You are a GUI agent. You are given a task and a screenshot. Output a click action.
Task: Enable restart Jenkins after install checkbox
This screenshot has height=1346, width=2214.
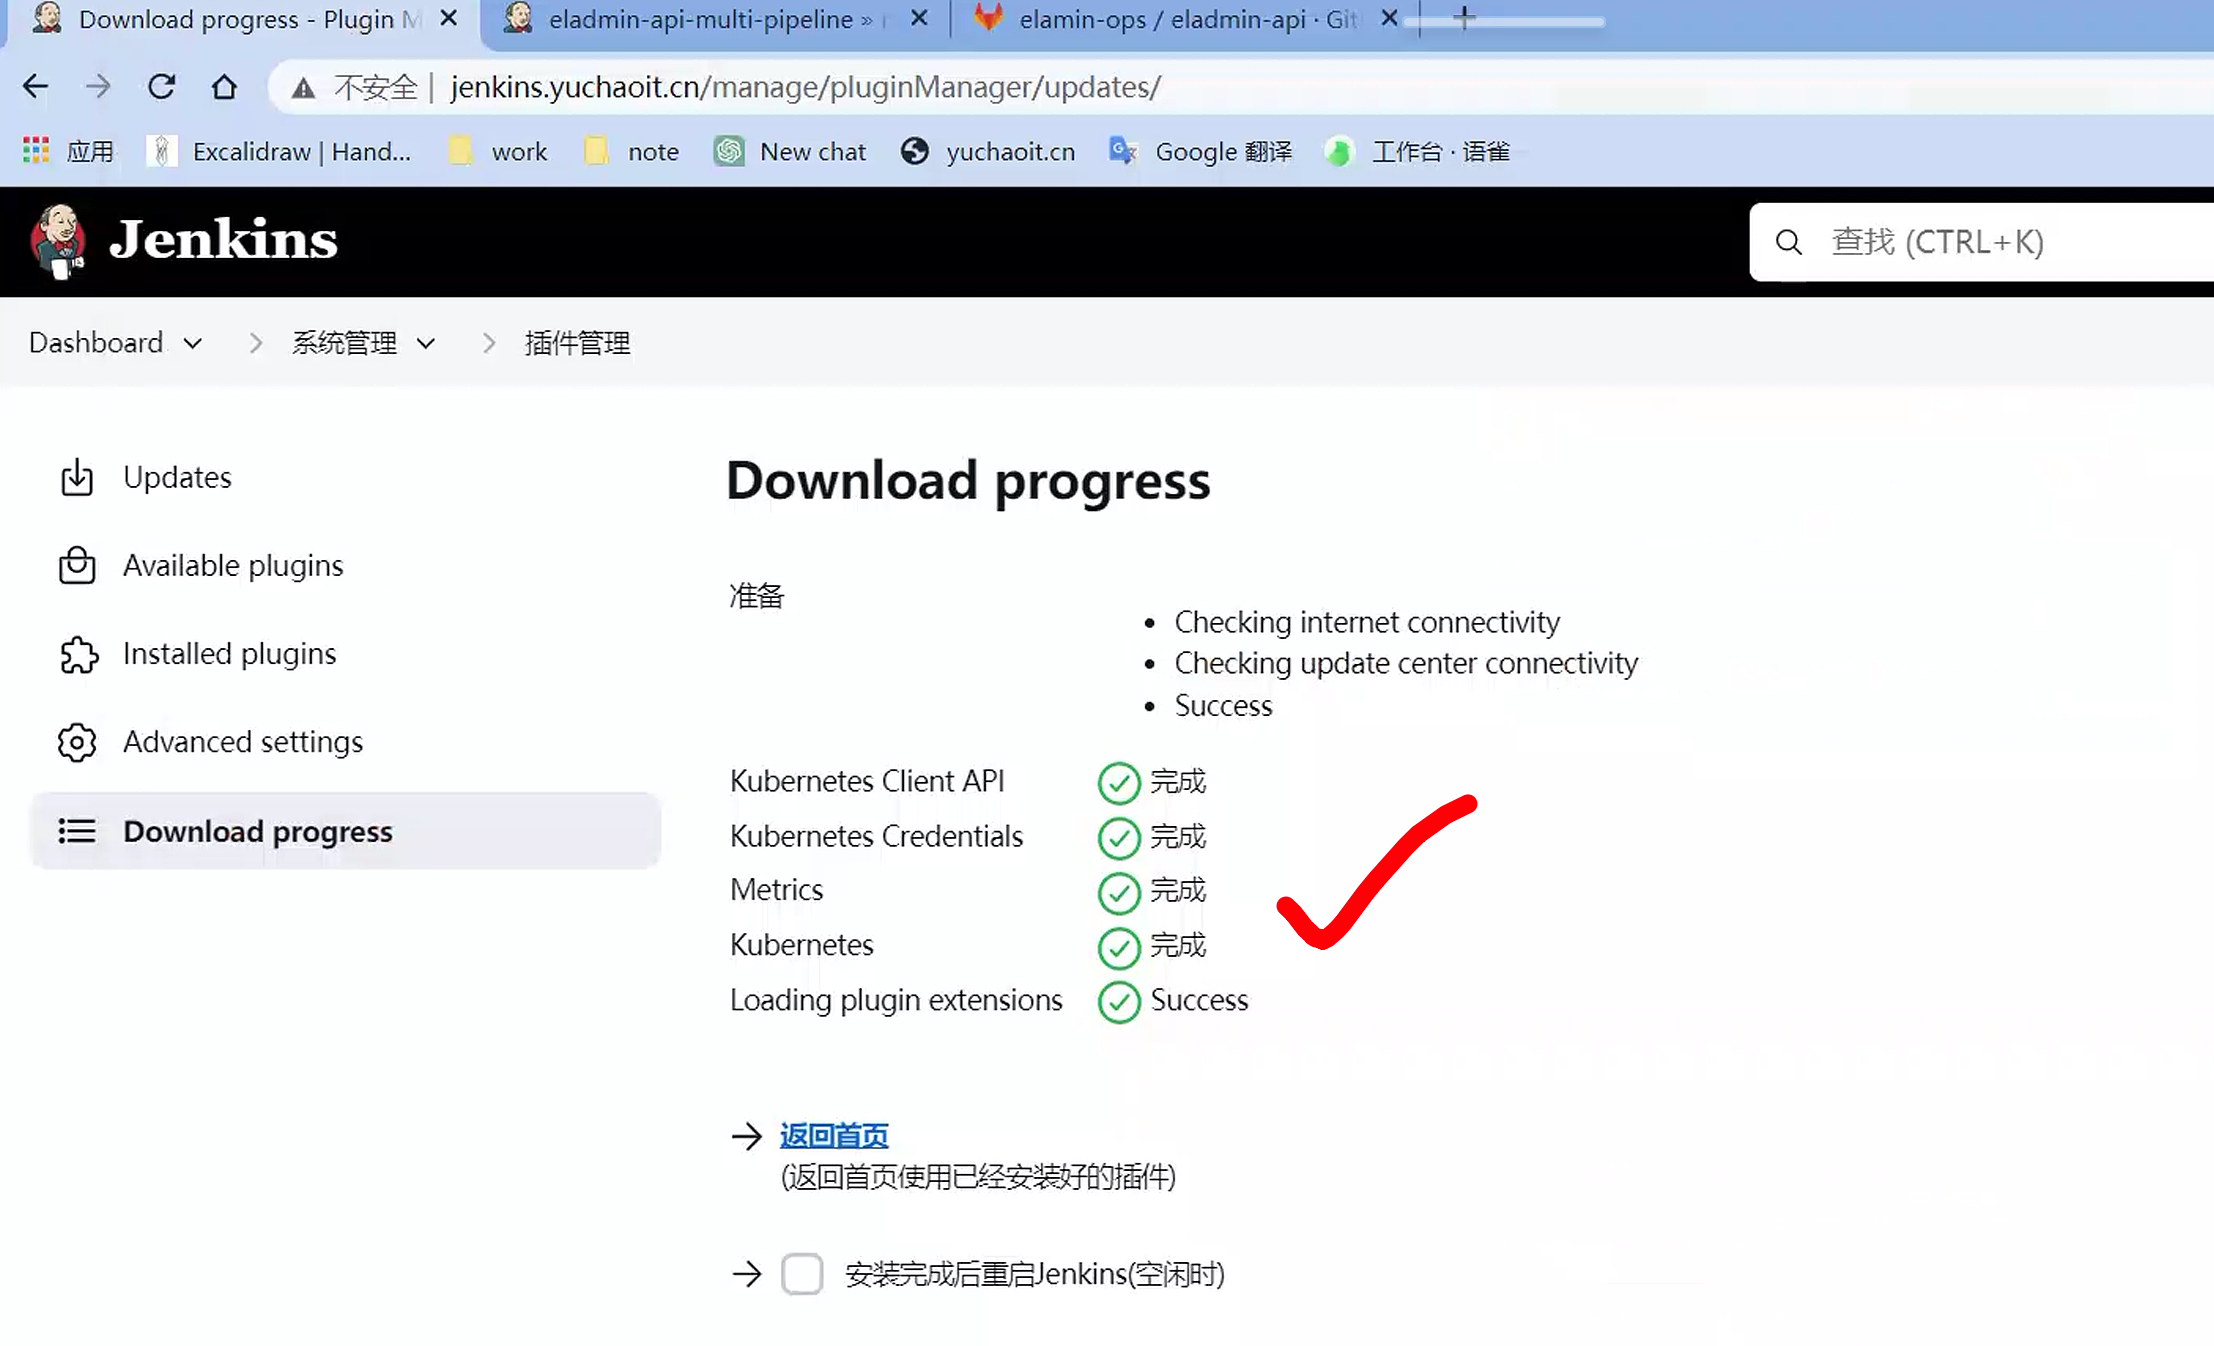tap(802, 1274)
